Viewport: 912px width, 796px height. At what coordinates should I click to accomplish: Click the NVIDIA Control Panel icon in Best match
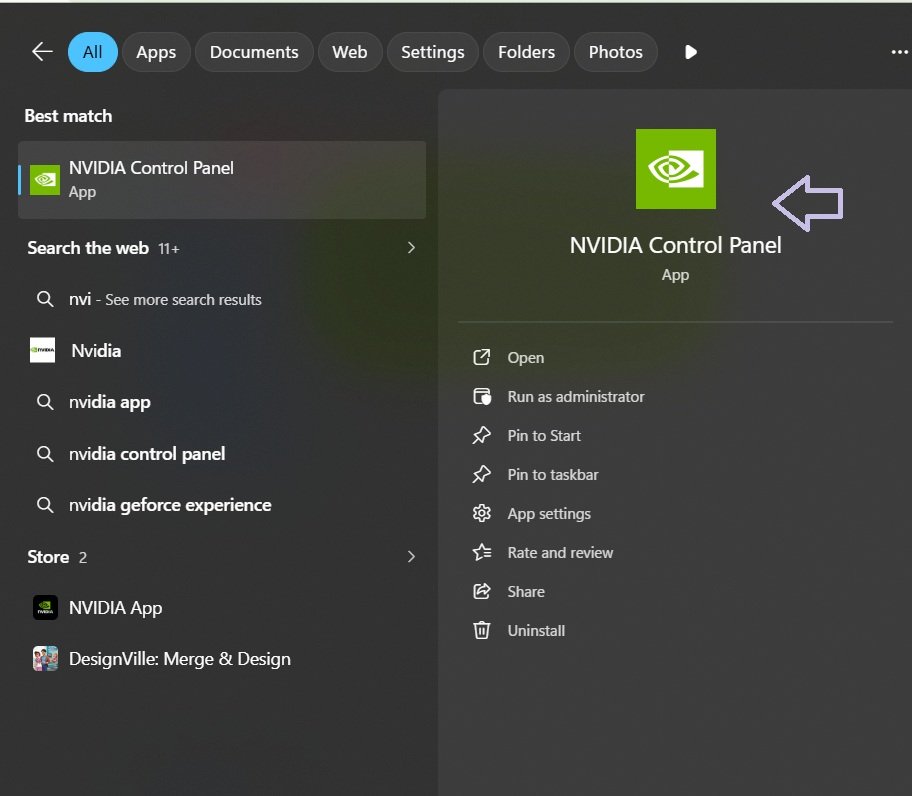pyautogui.click(x=45, y=180)
